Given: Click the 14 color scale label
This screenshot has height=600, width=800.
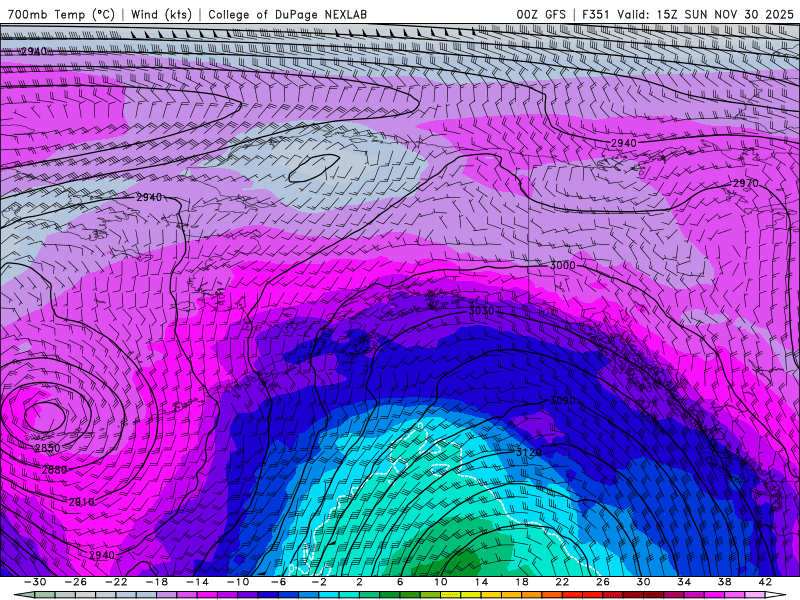Looking at the screenshot, I should click(481, 582).
